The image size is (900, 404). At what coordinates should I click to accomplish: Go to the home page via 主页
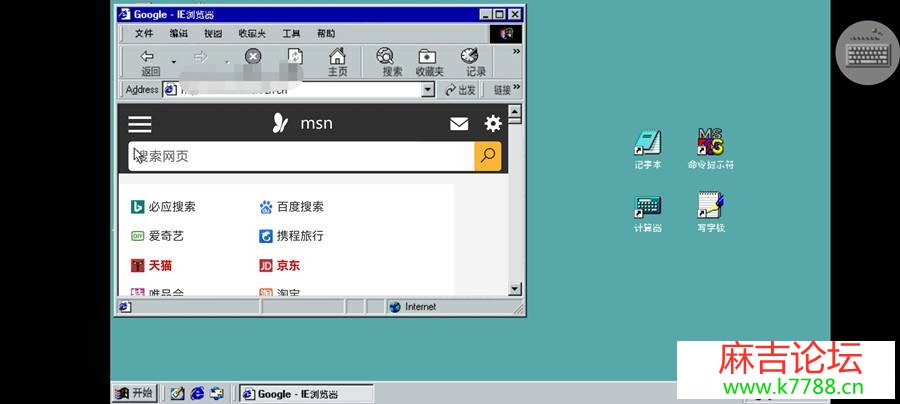coord(338,63)
